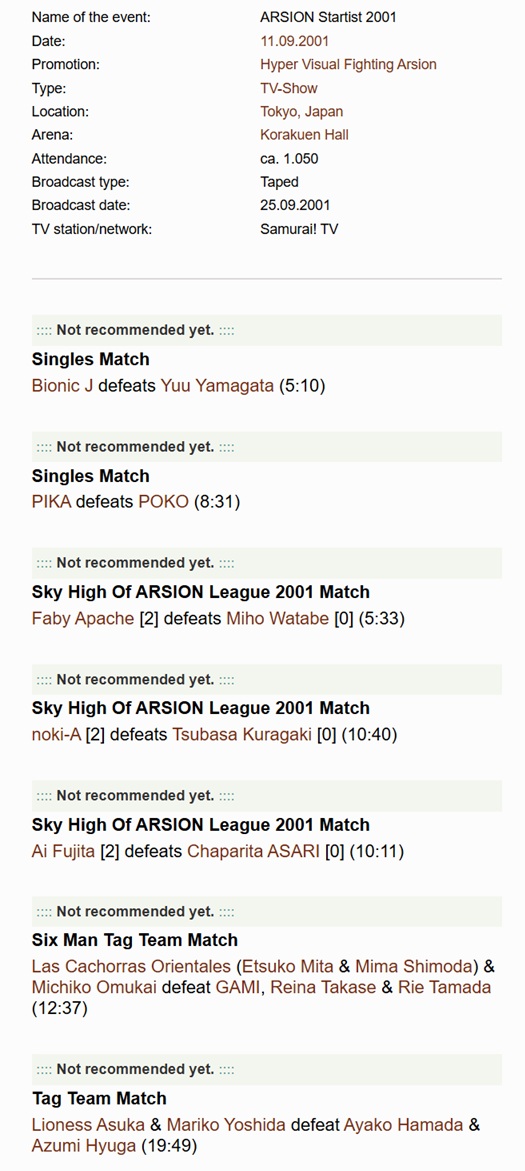Viewport: 525px width, 1171px height.
Task: Click the TV-Show type link
Action: coord(288,88)
